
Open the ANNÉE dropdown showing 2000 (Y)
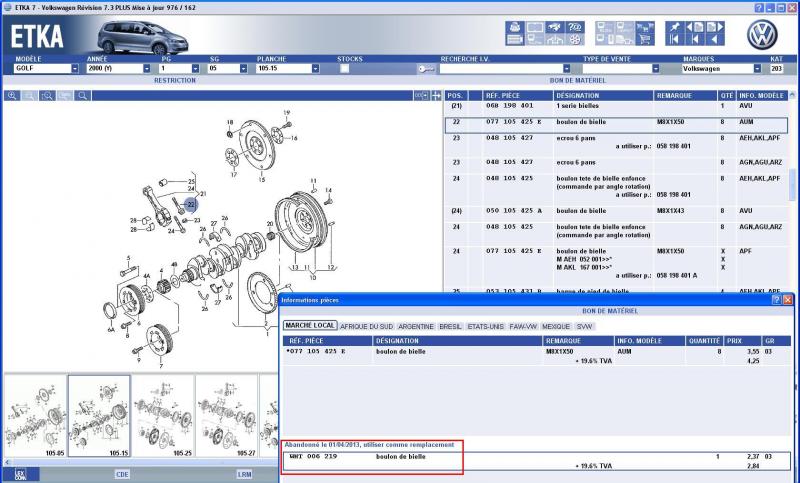[147, 68]
